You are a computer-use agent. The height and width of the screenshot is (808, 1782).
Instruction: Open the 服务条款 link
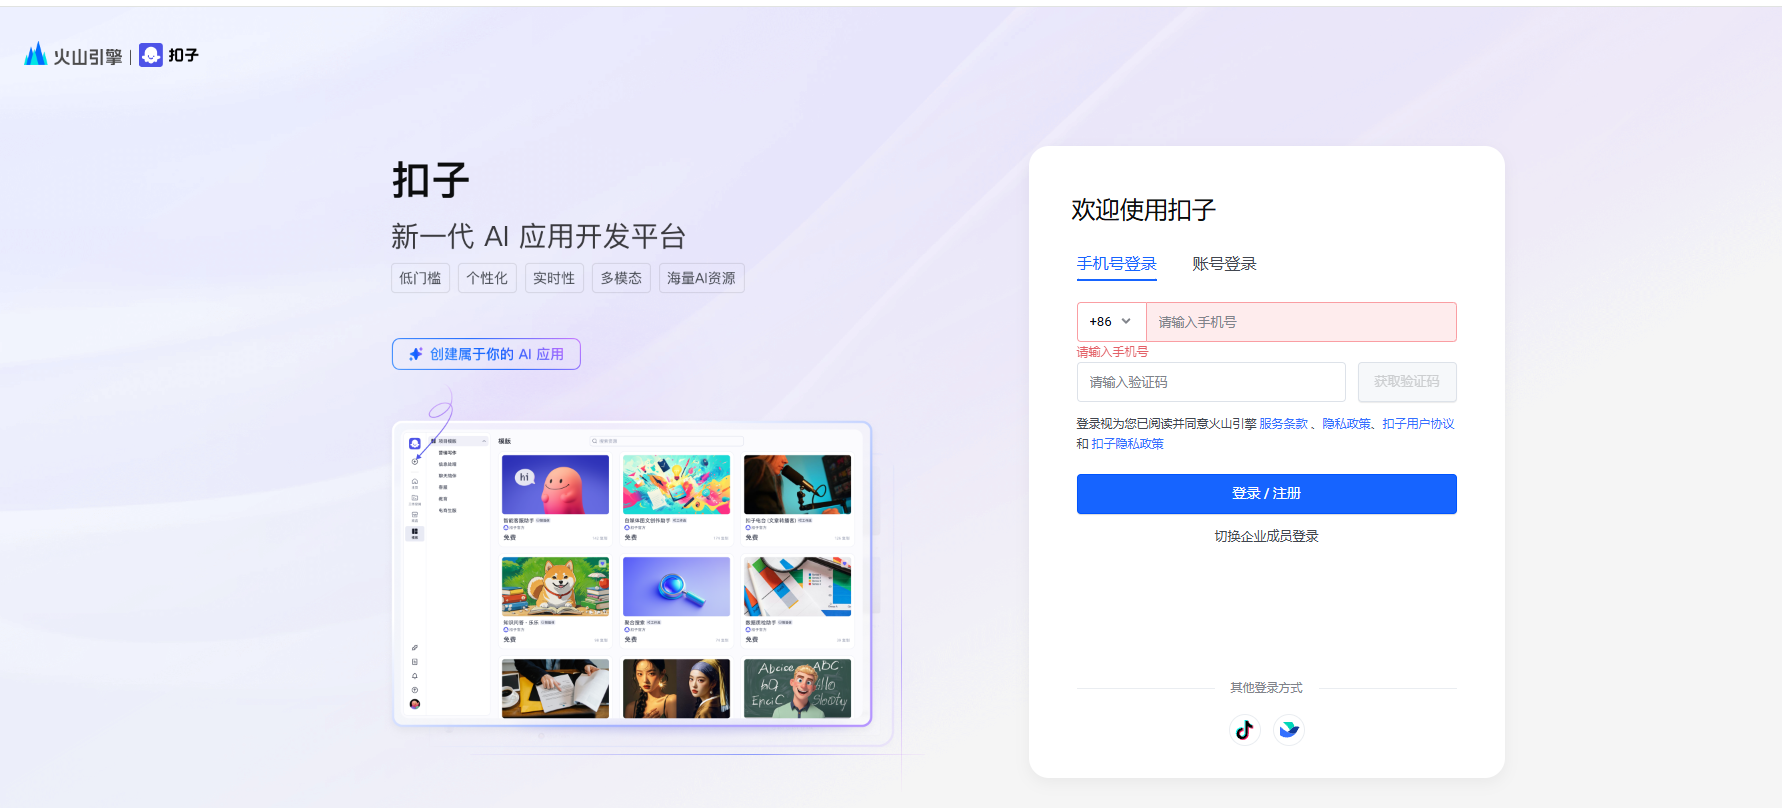click(1283, 424)
